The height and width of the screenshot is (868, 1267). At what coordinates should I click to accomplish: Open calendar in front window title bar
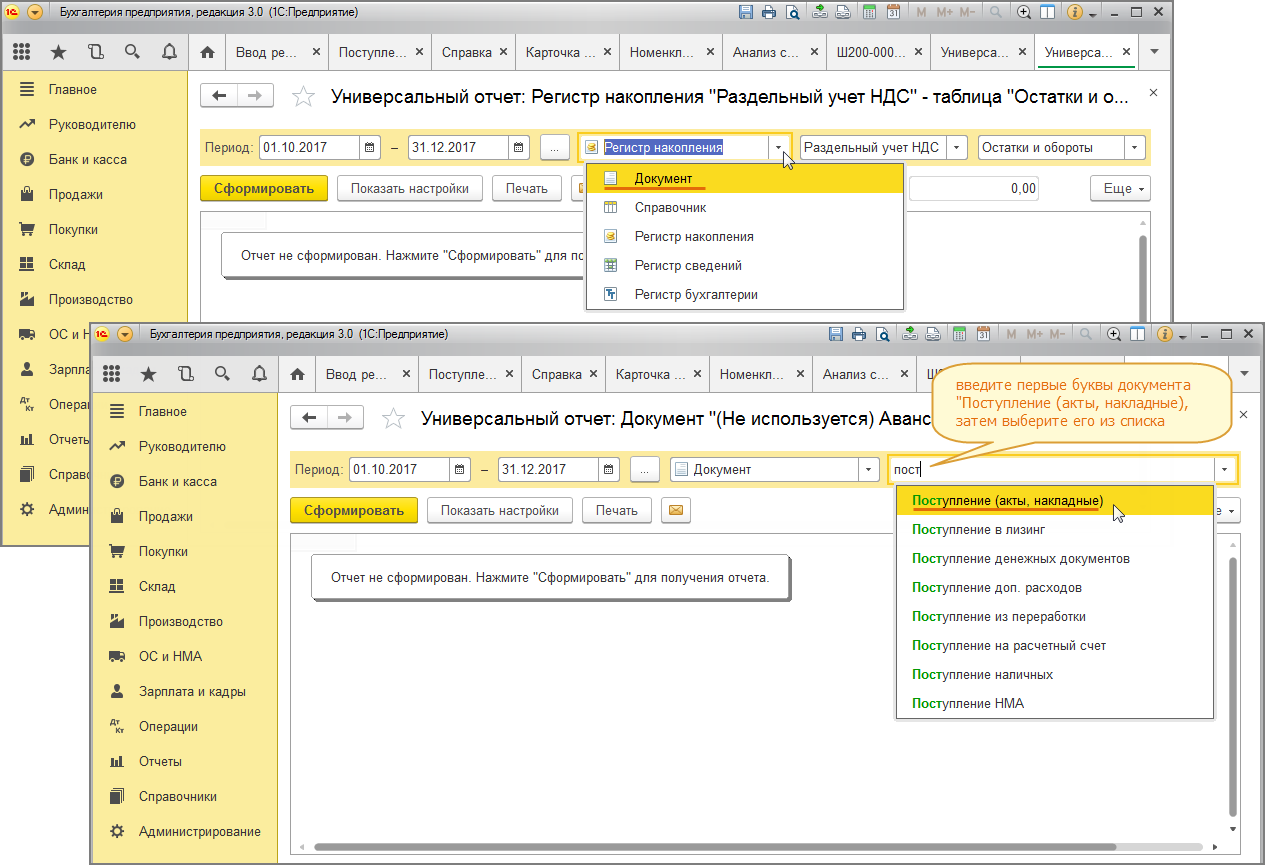pyautogui.click(x=984, y=334)
